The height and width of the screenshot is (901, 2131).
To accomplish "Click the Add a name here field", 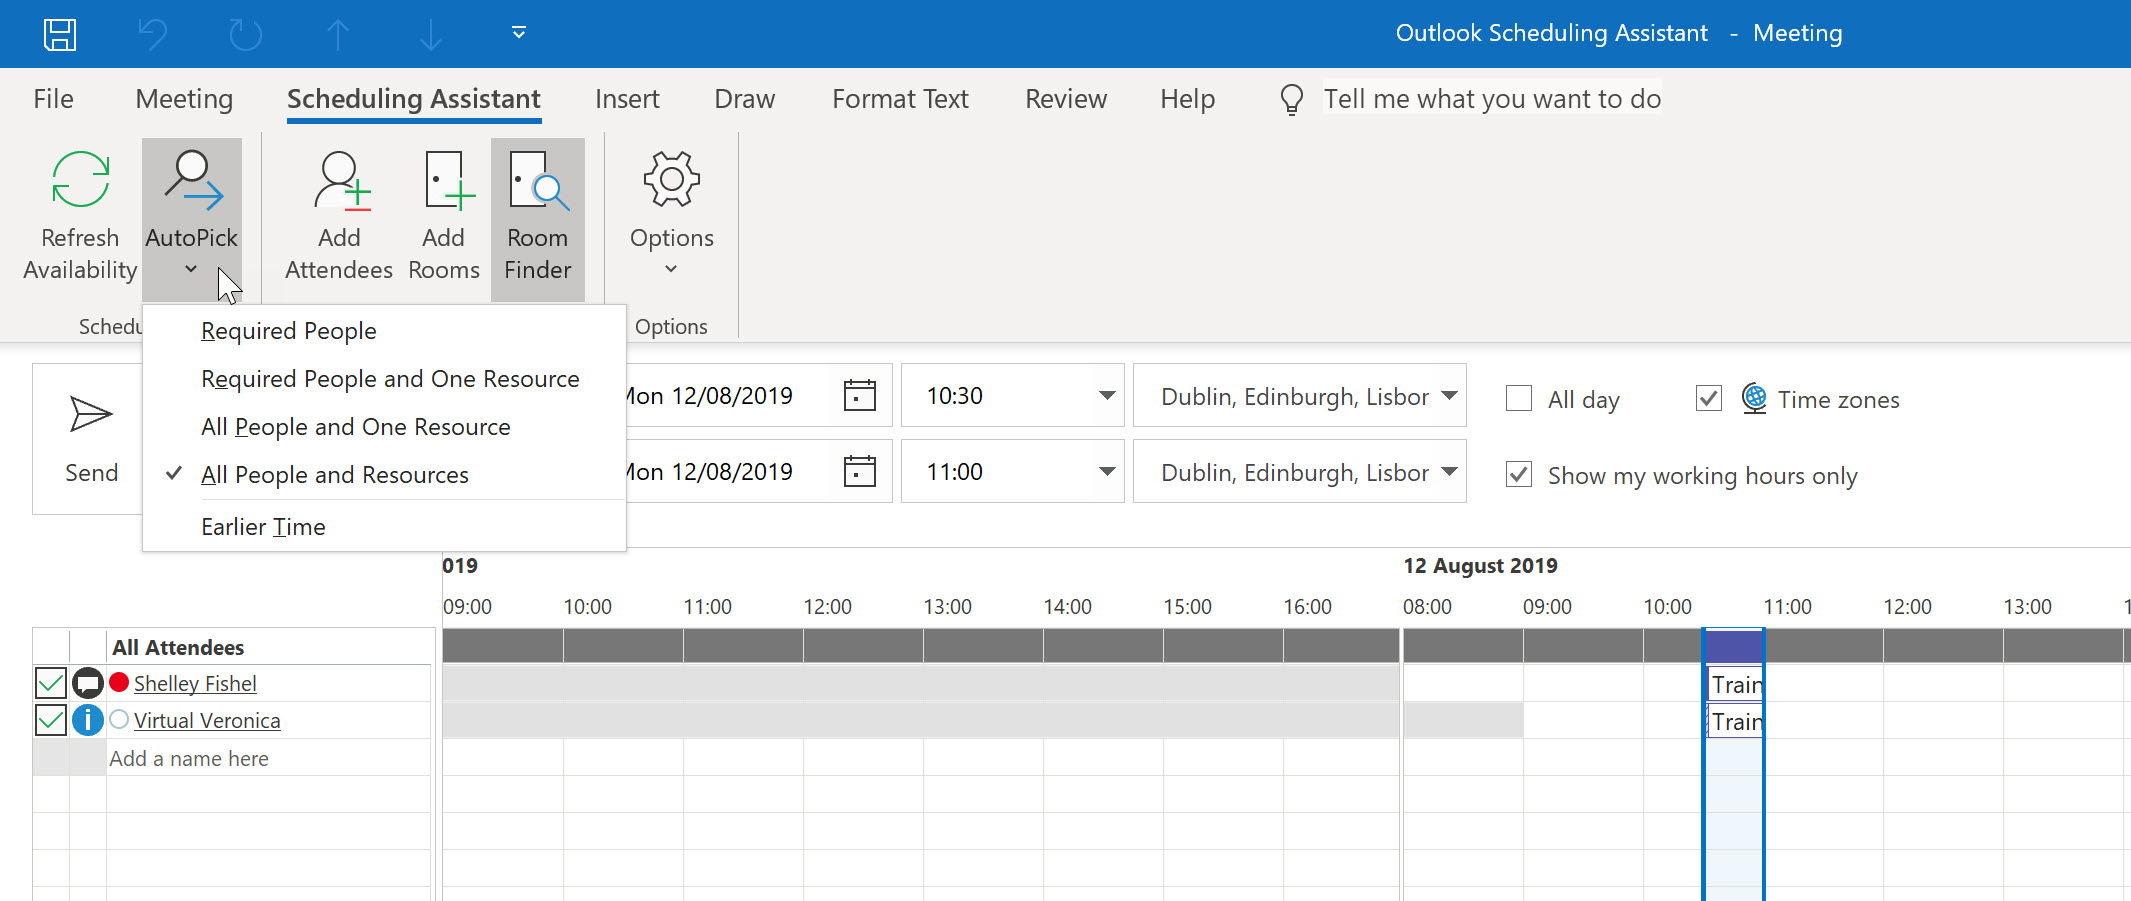I will click(x=268, y=758).
